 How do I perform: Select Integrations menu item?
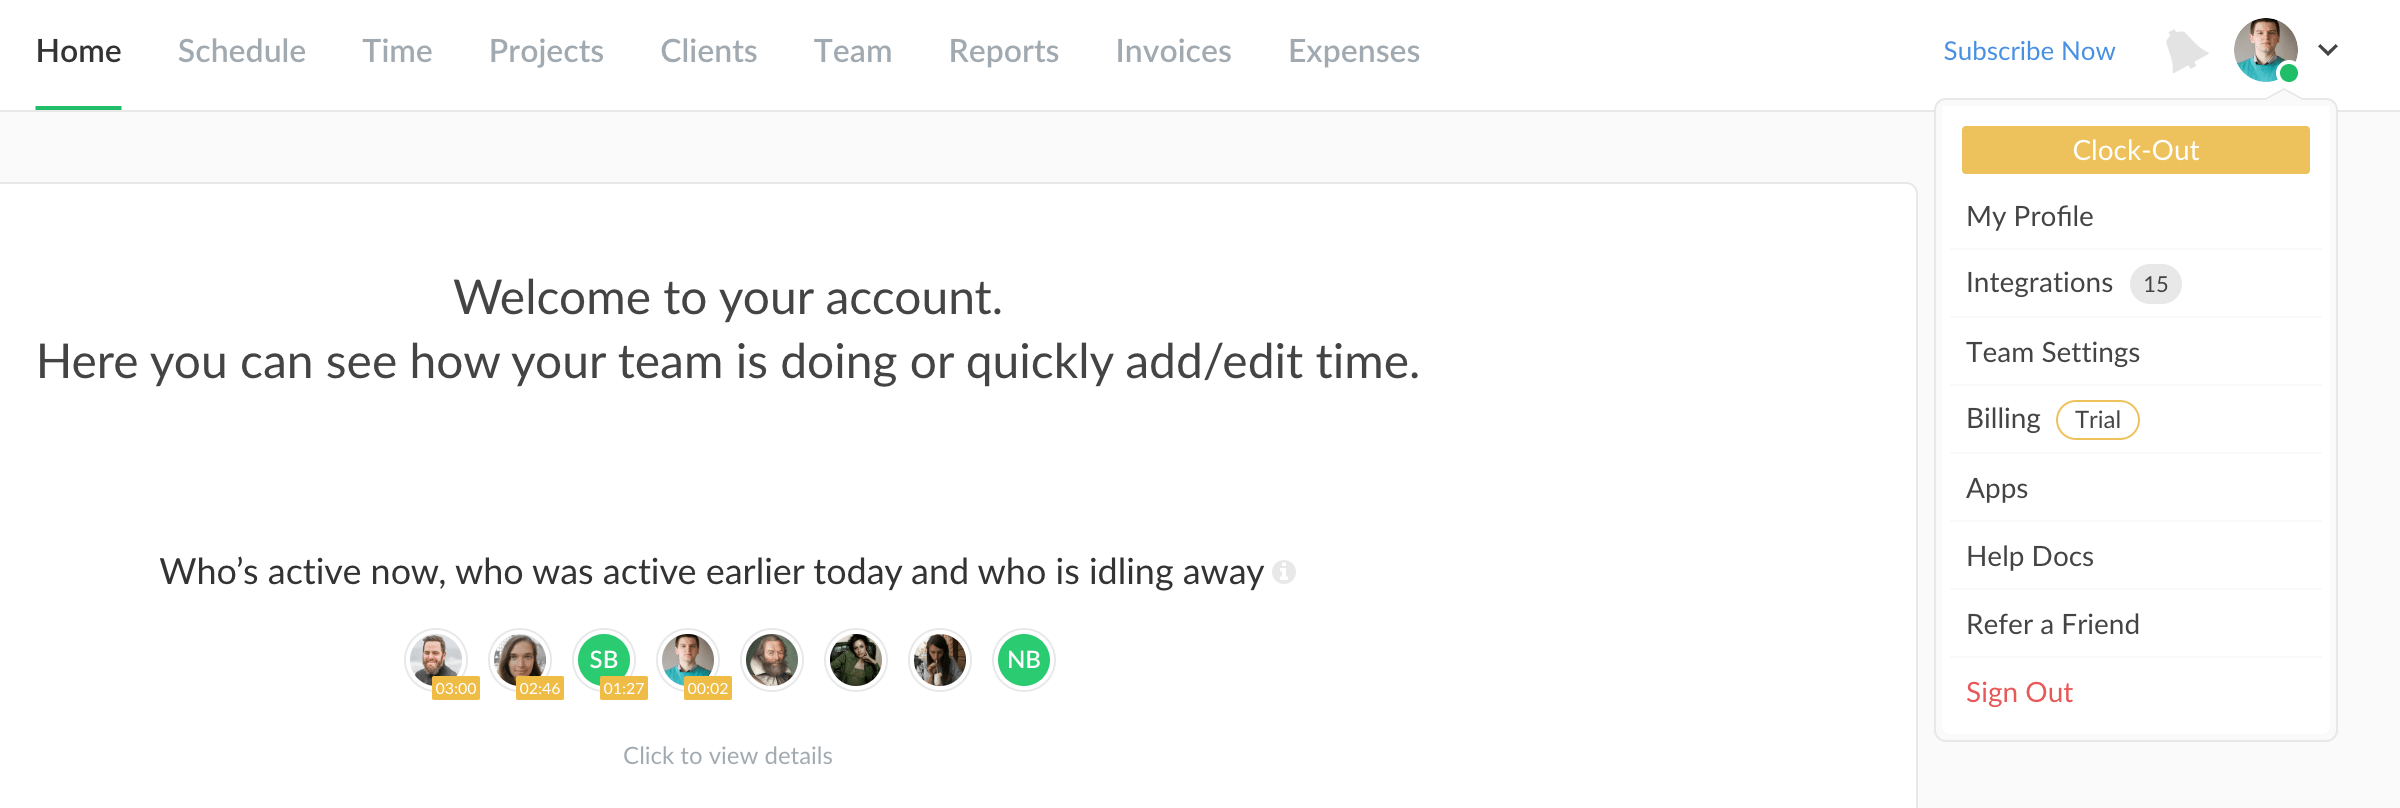point(2039,283)
